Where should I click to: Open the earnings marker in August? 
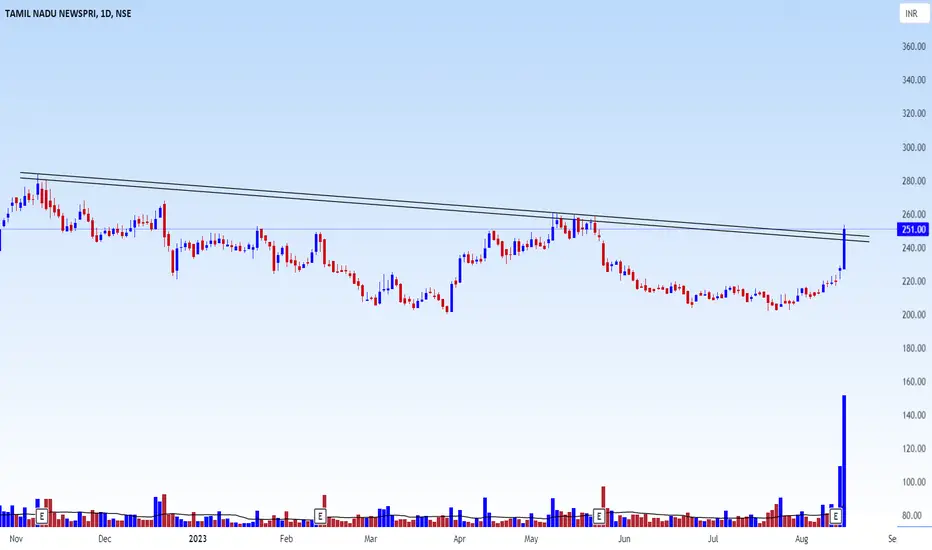[x=836, y=516]
